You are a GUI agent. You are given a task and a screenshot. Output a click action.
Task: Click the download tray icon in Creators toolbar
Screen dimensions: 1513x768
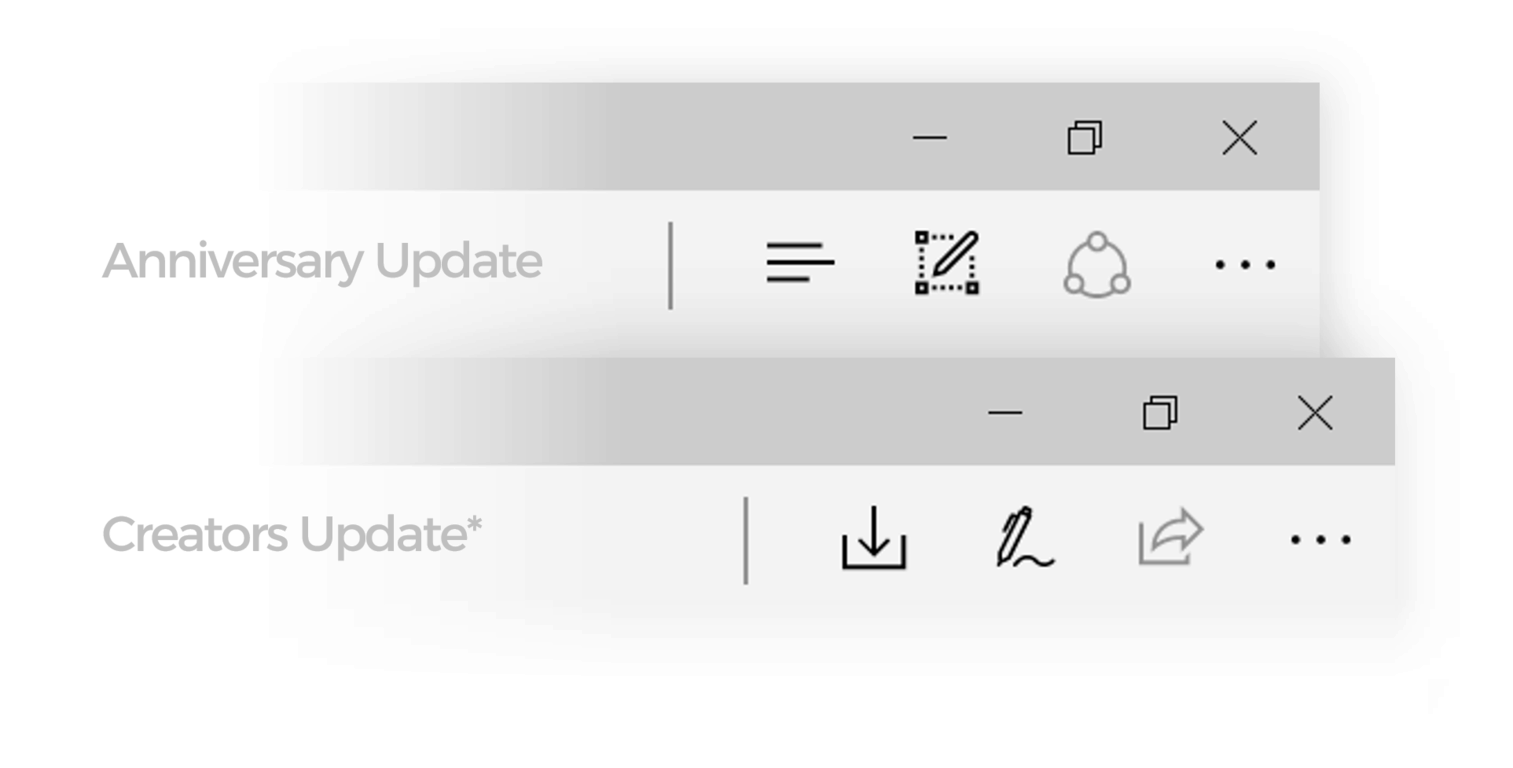(874, 537)
